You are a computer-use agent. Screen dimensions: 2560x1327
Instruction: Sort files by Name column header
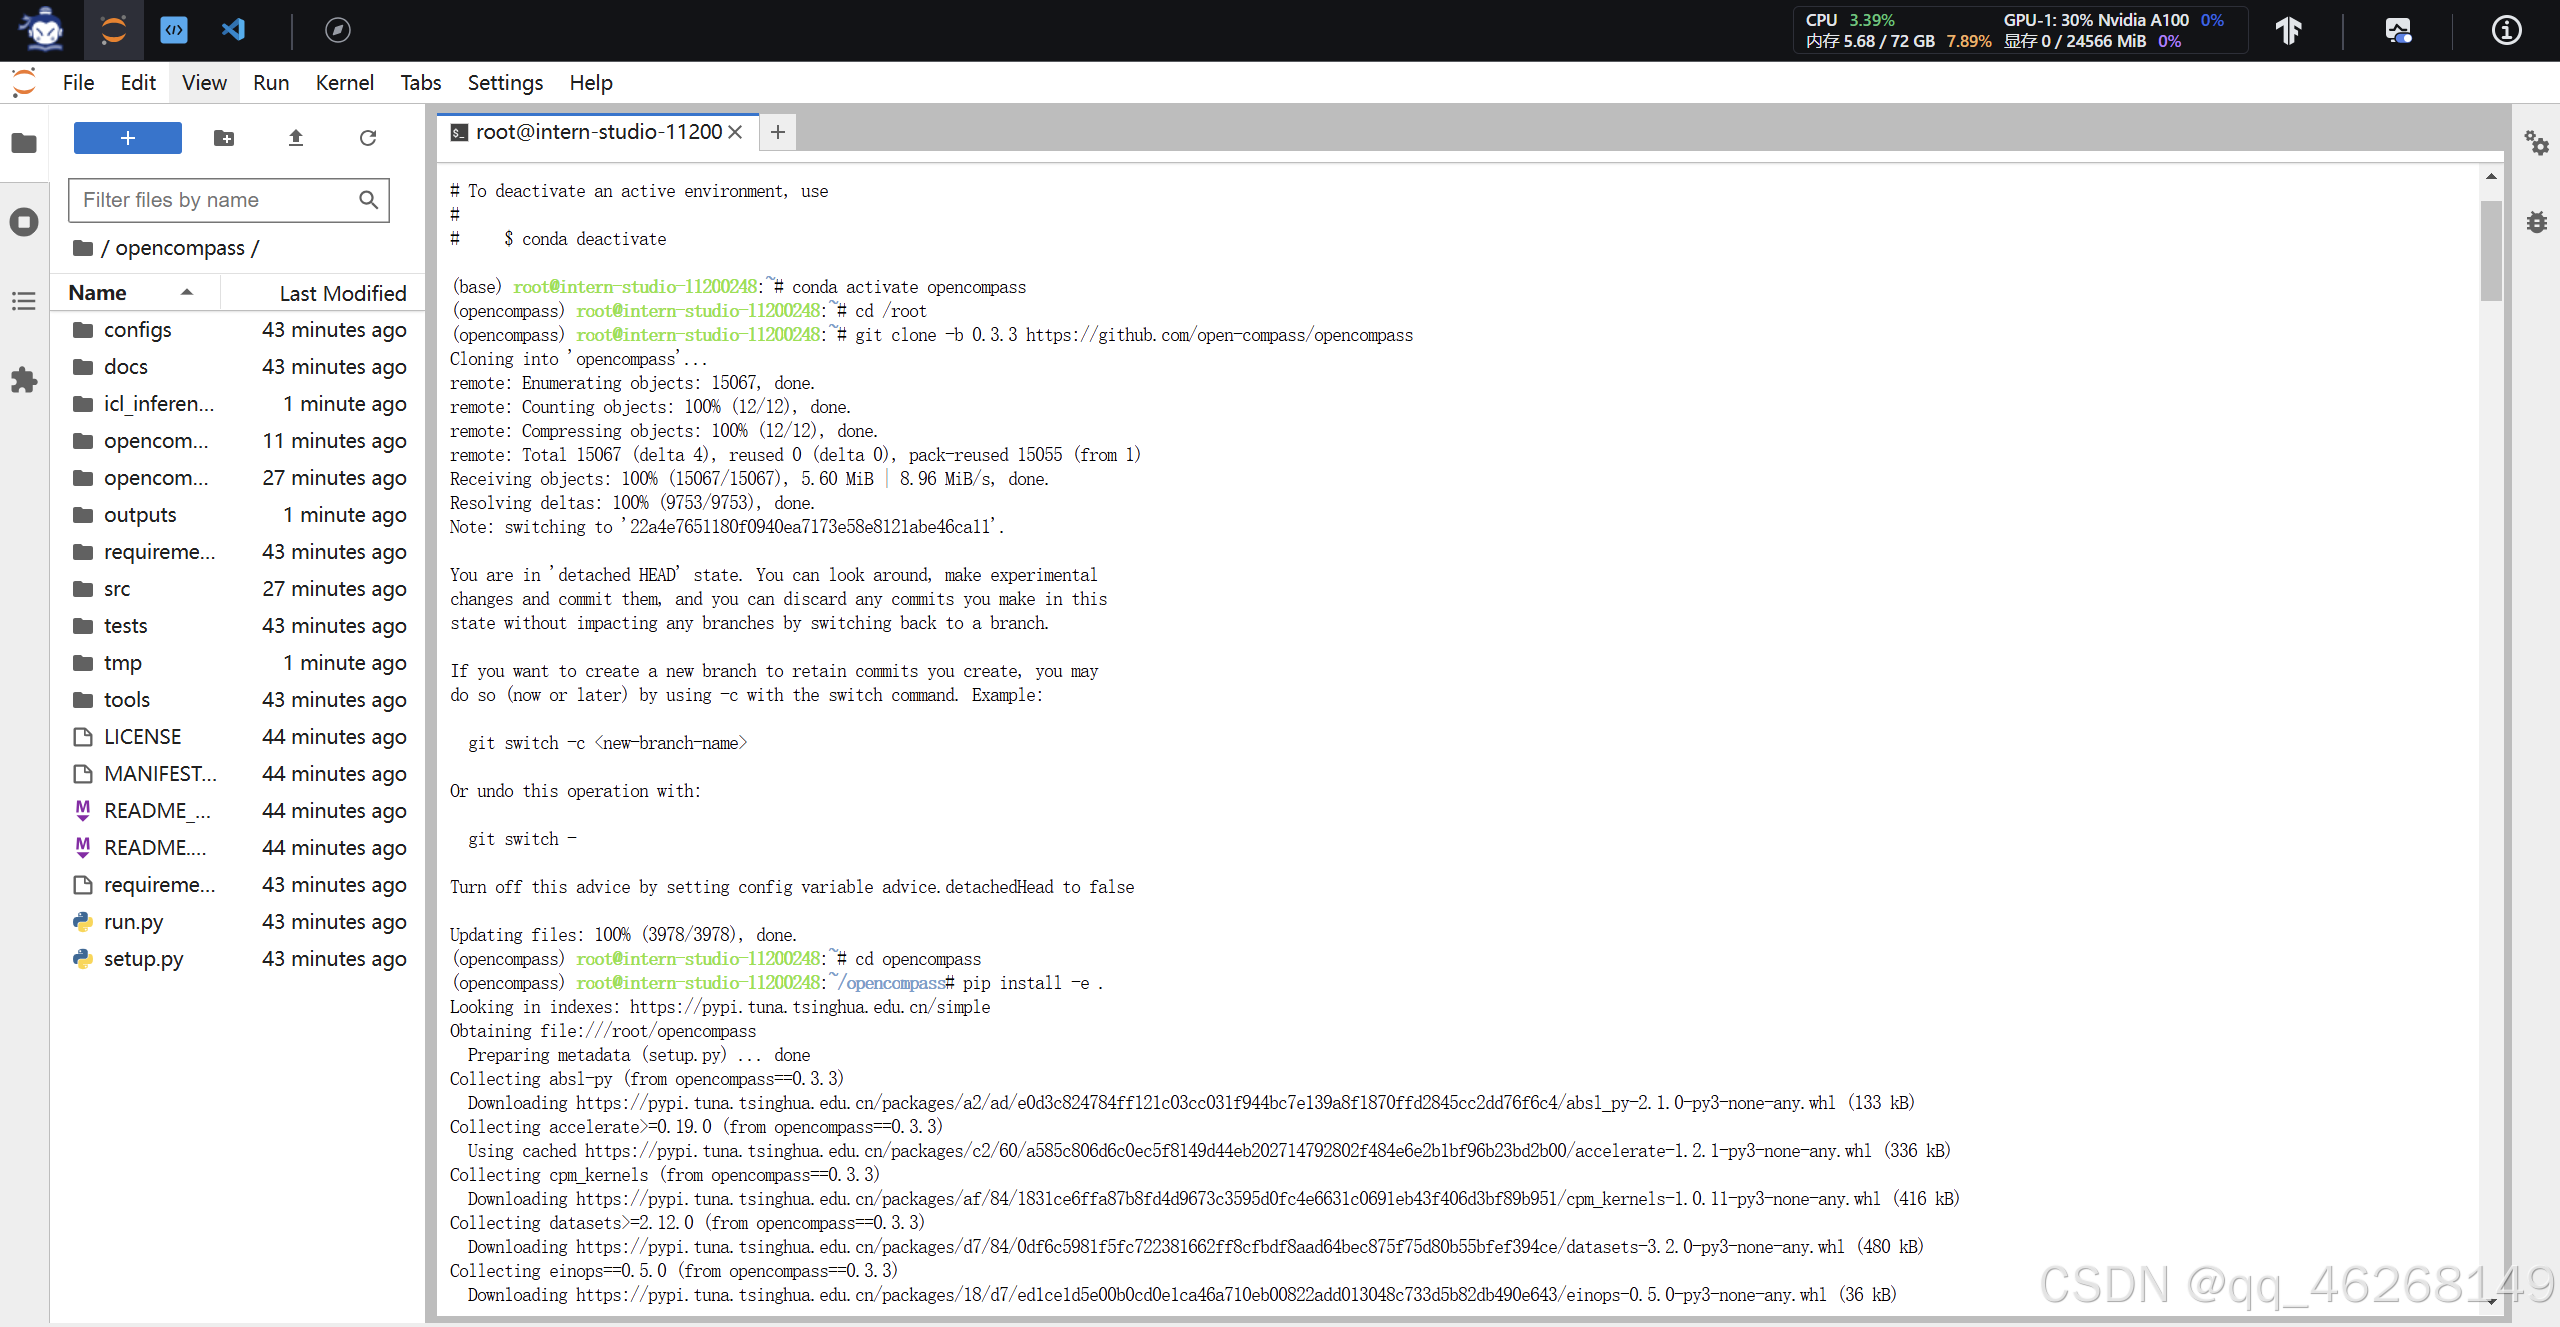[98, 293]
